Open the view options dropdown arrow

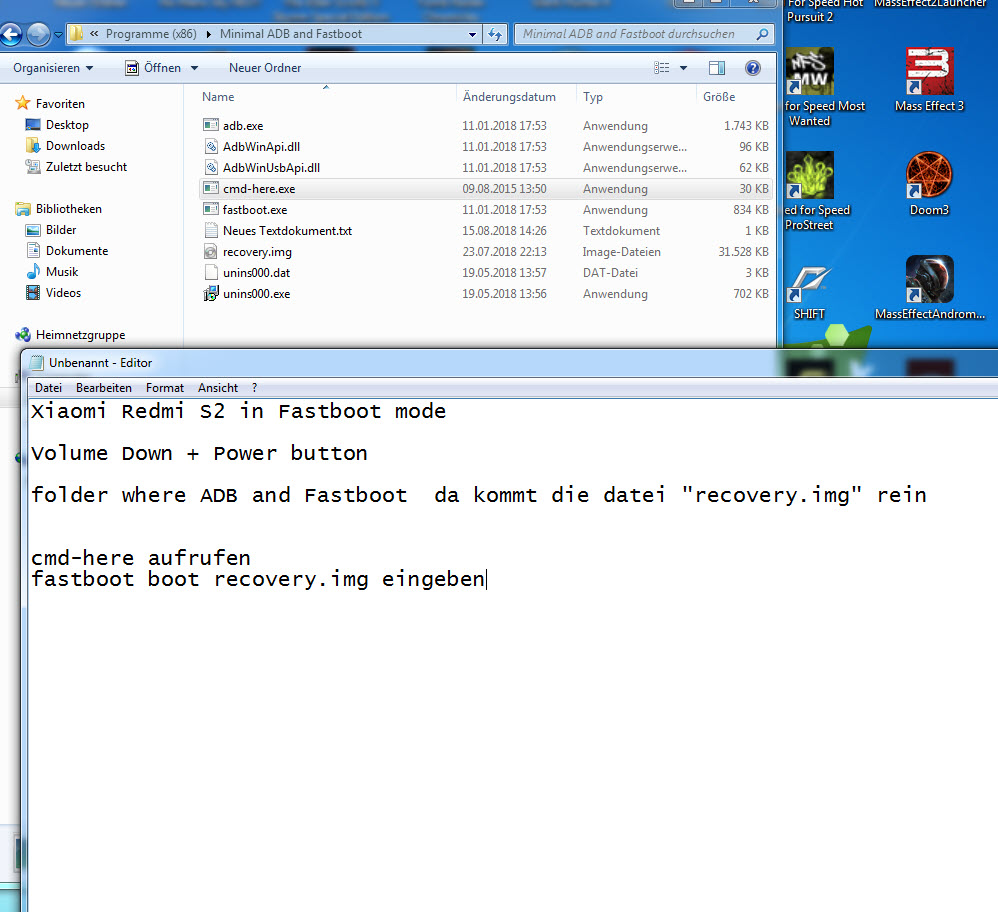(x=684, y=68)
